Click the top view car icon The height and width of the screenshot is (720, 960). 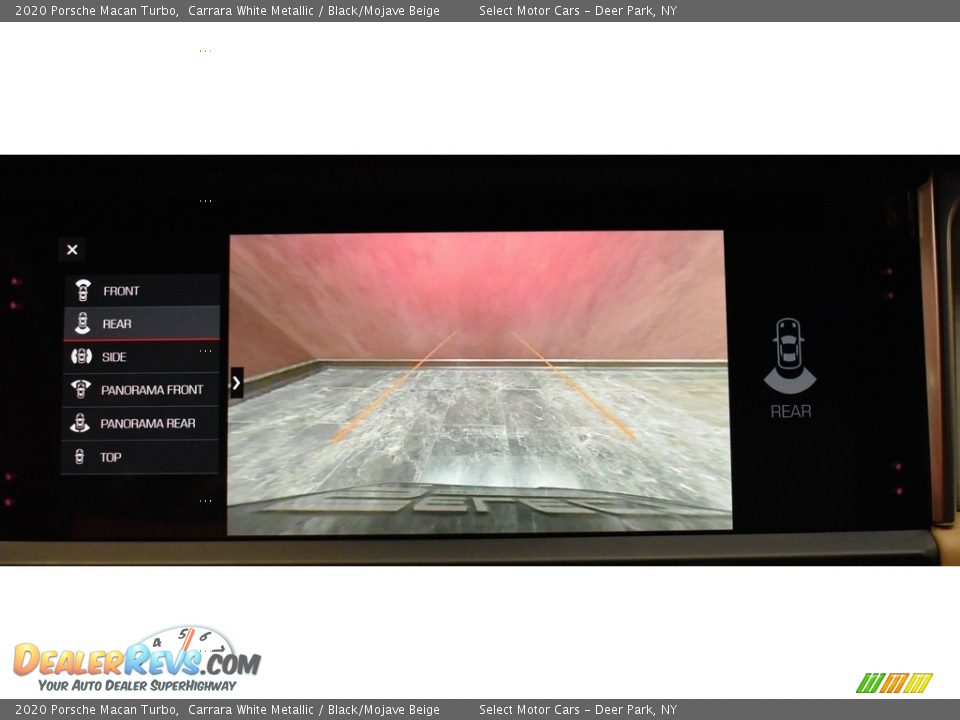[x=79, y=457]
